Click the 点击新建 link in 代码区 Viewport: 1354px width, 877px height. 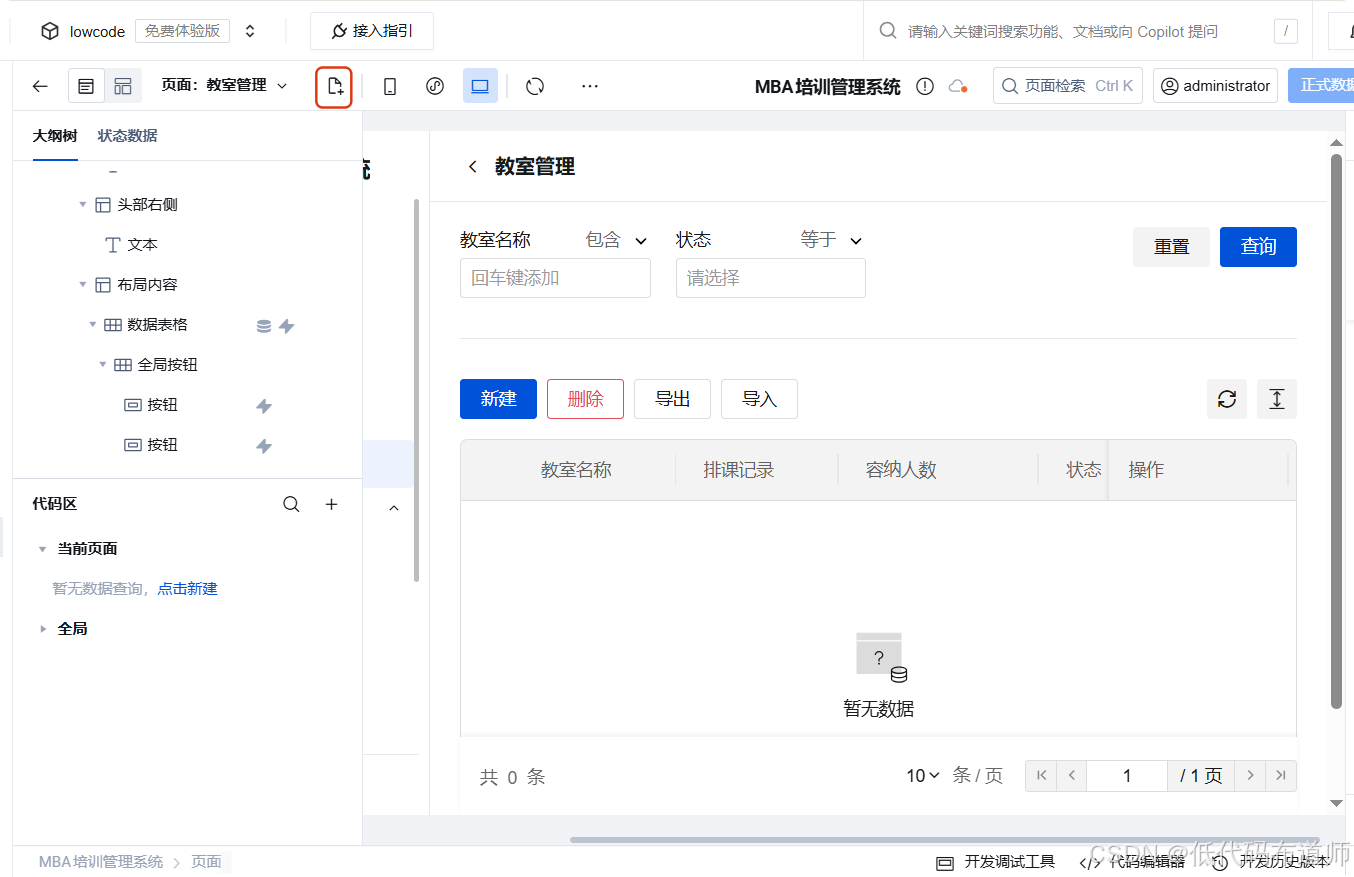(x=187, y=588)
